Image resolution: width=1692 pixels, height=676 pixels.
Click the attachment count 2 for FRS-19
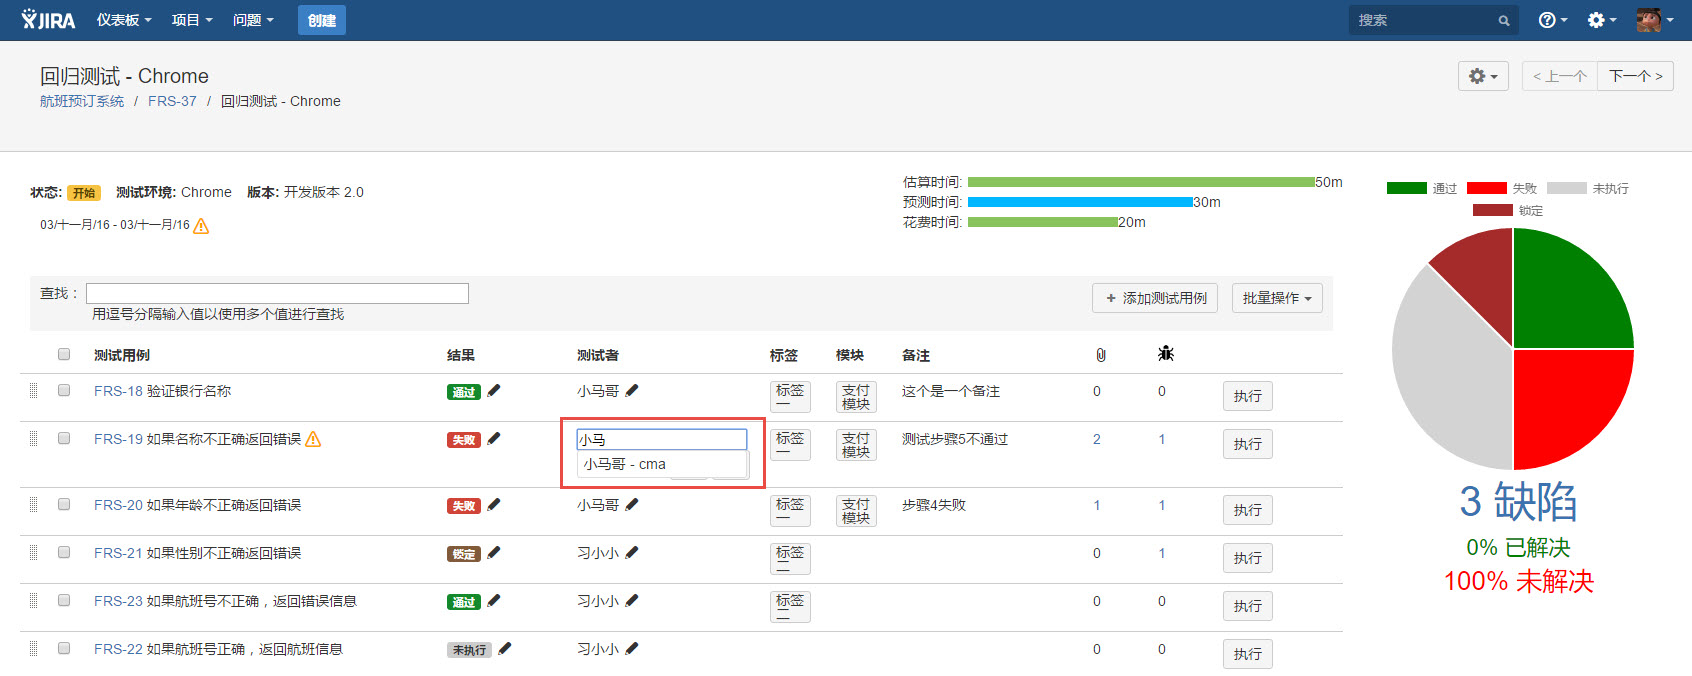[1097, 439]
